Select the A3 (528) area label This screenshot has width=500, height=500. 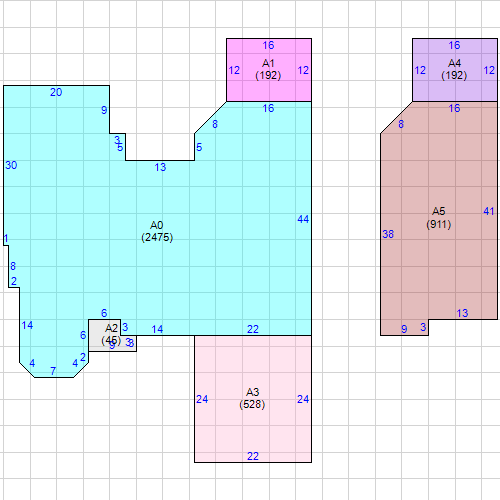tap(252, 398)
